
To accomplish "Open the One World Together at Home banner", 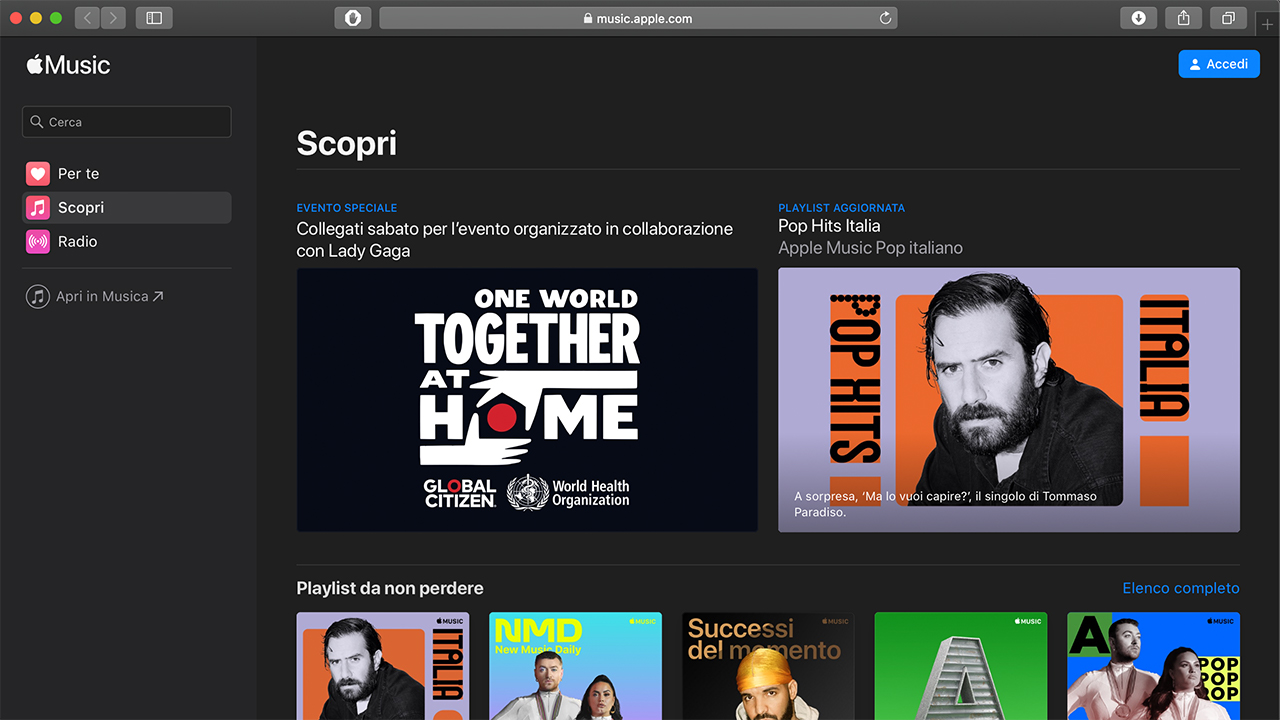I will [527, 400].
